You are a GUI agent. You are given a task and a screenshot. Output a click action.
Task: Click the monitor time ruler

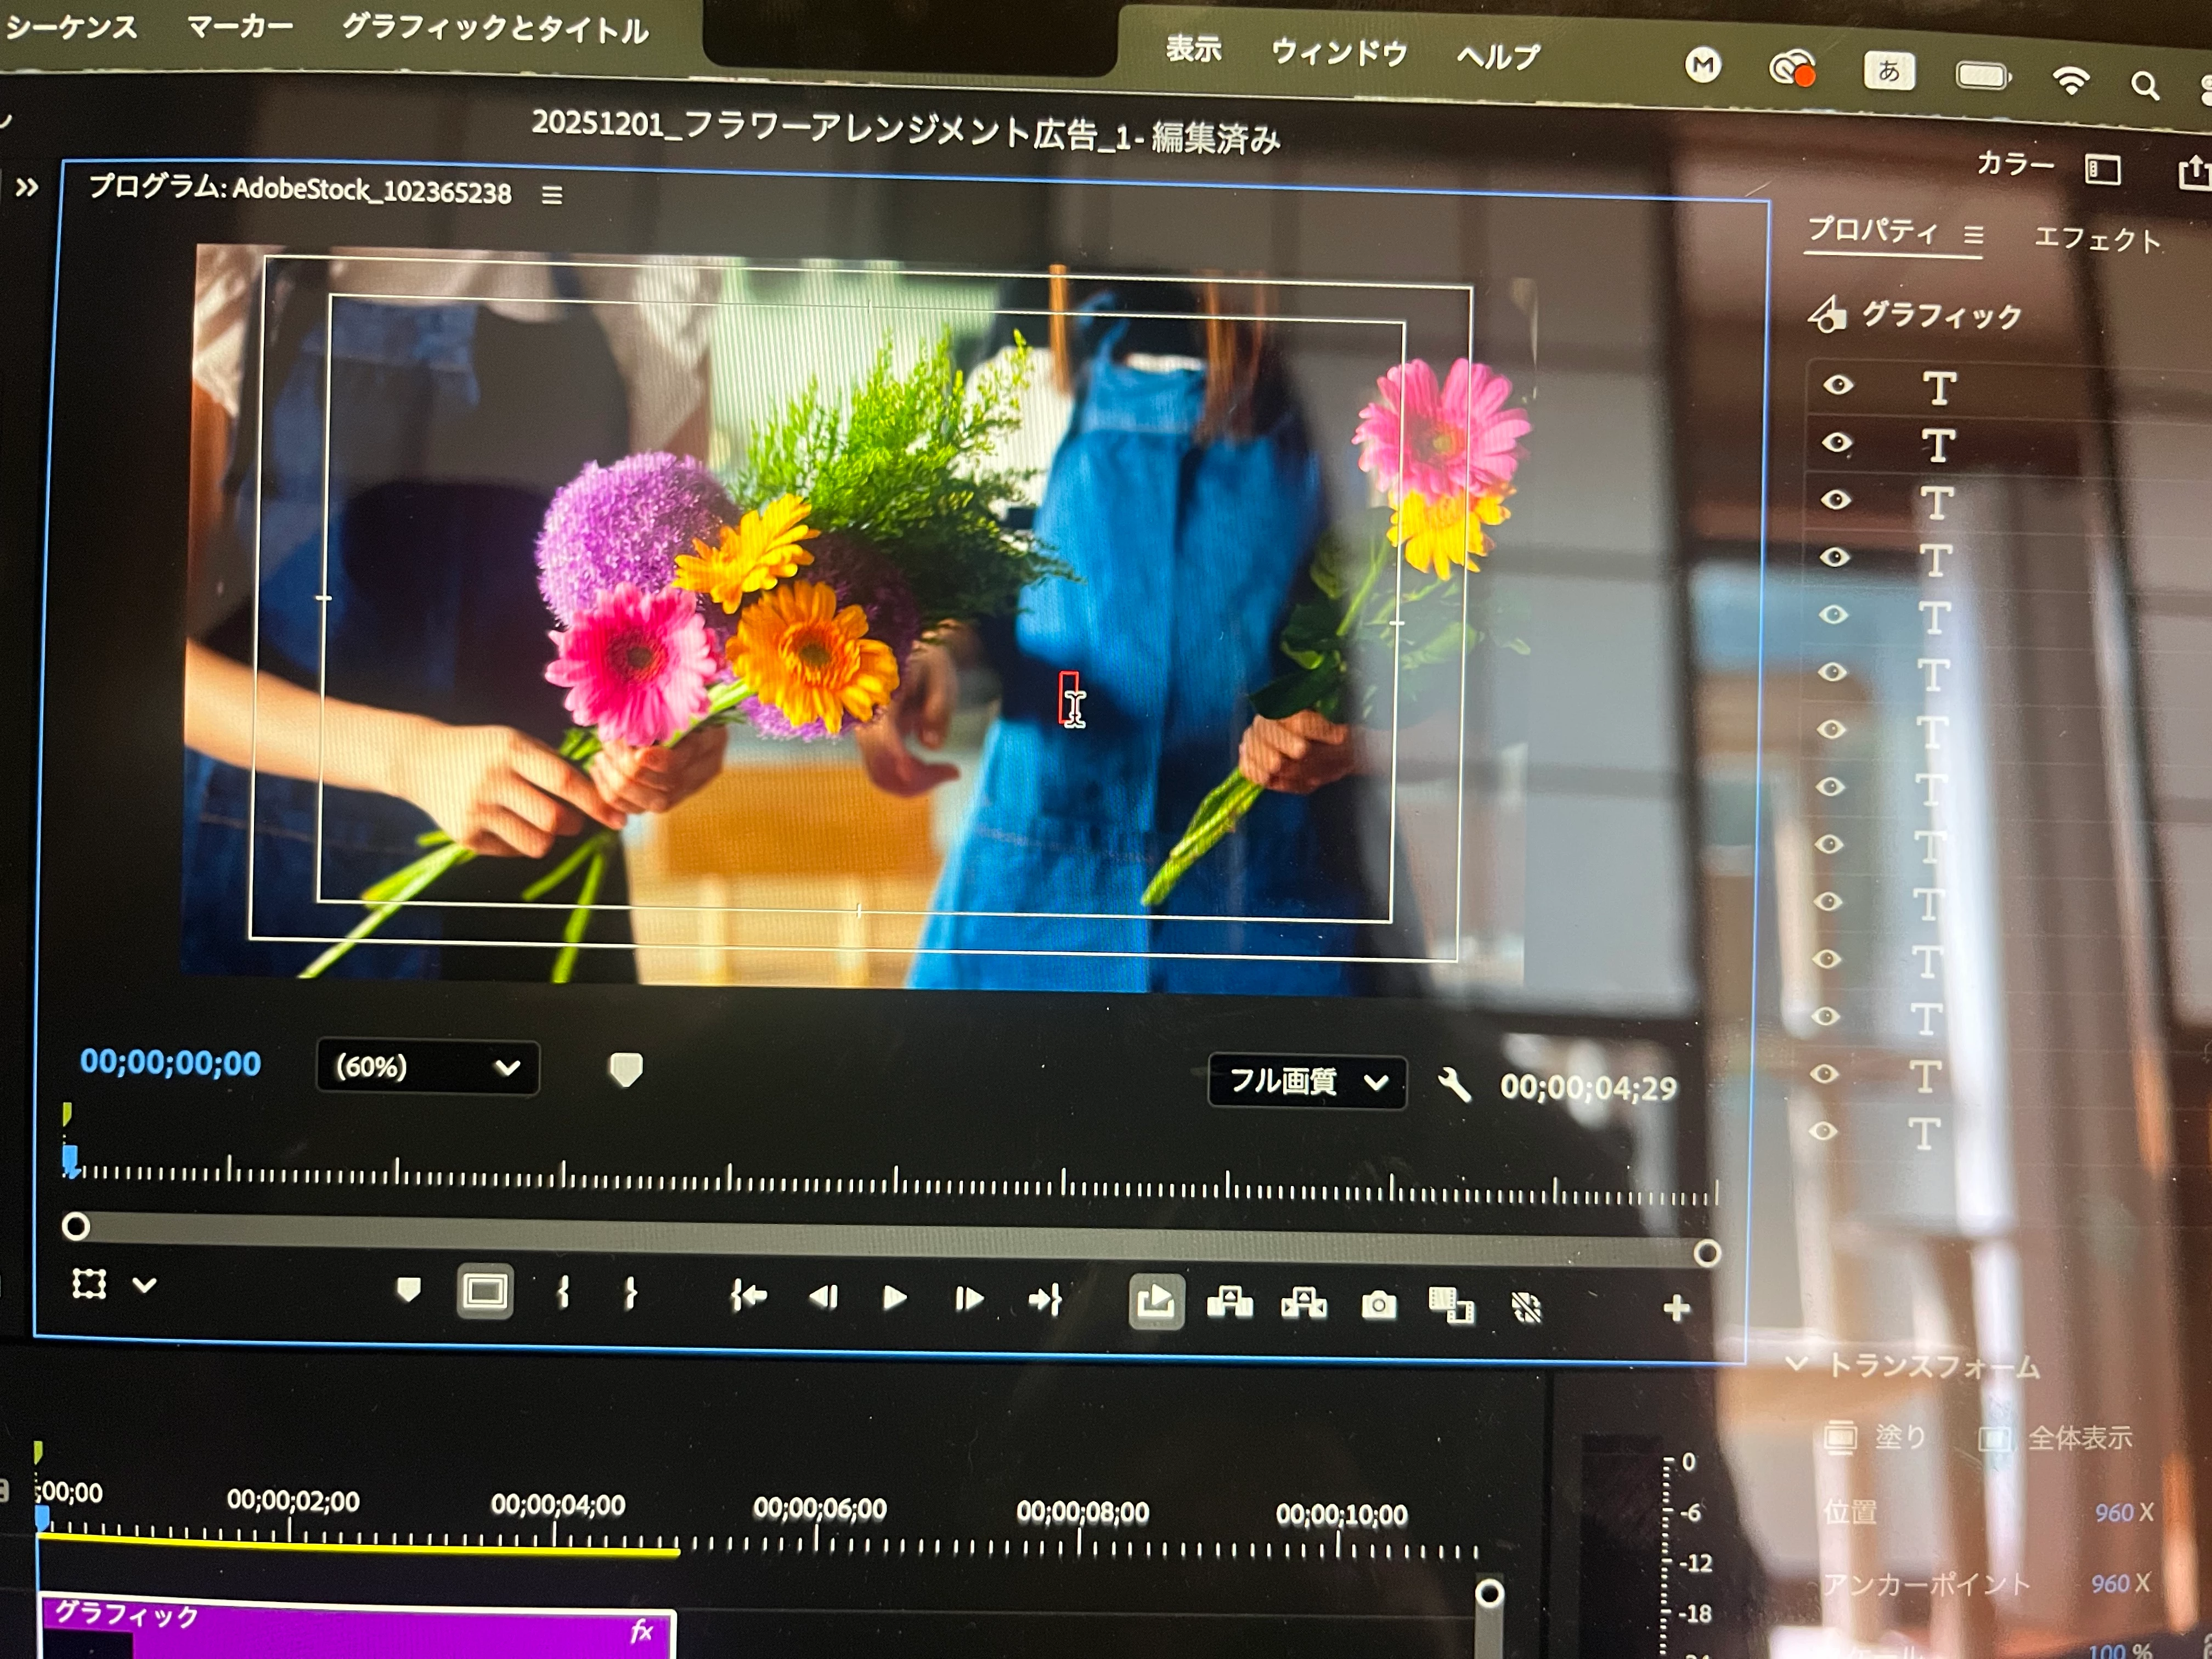click(x=893, y=1181)
